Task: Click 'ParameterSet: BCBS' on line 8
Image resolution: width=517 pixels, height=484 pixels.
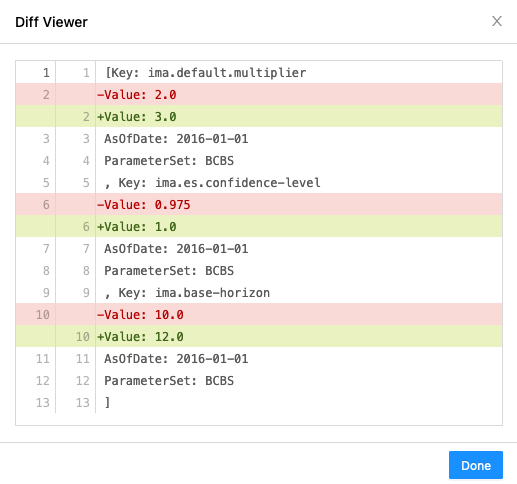Action: point(169,270)
